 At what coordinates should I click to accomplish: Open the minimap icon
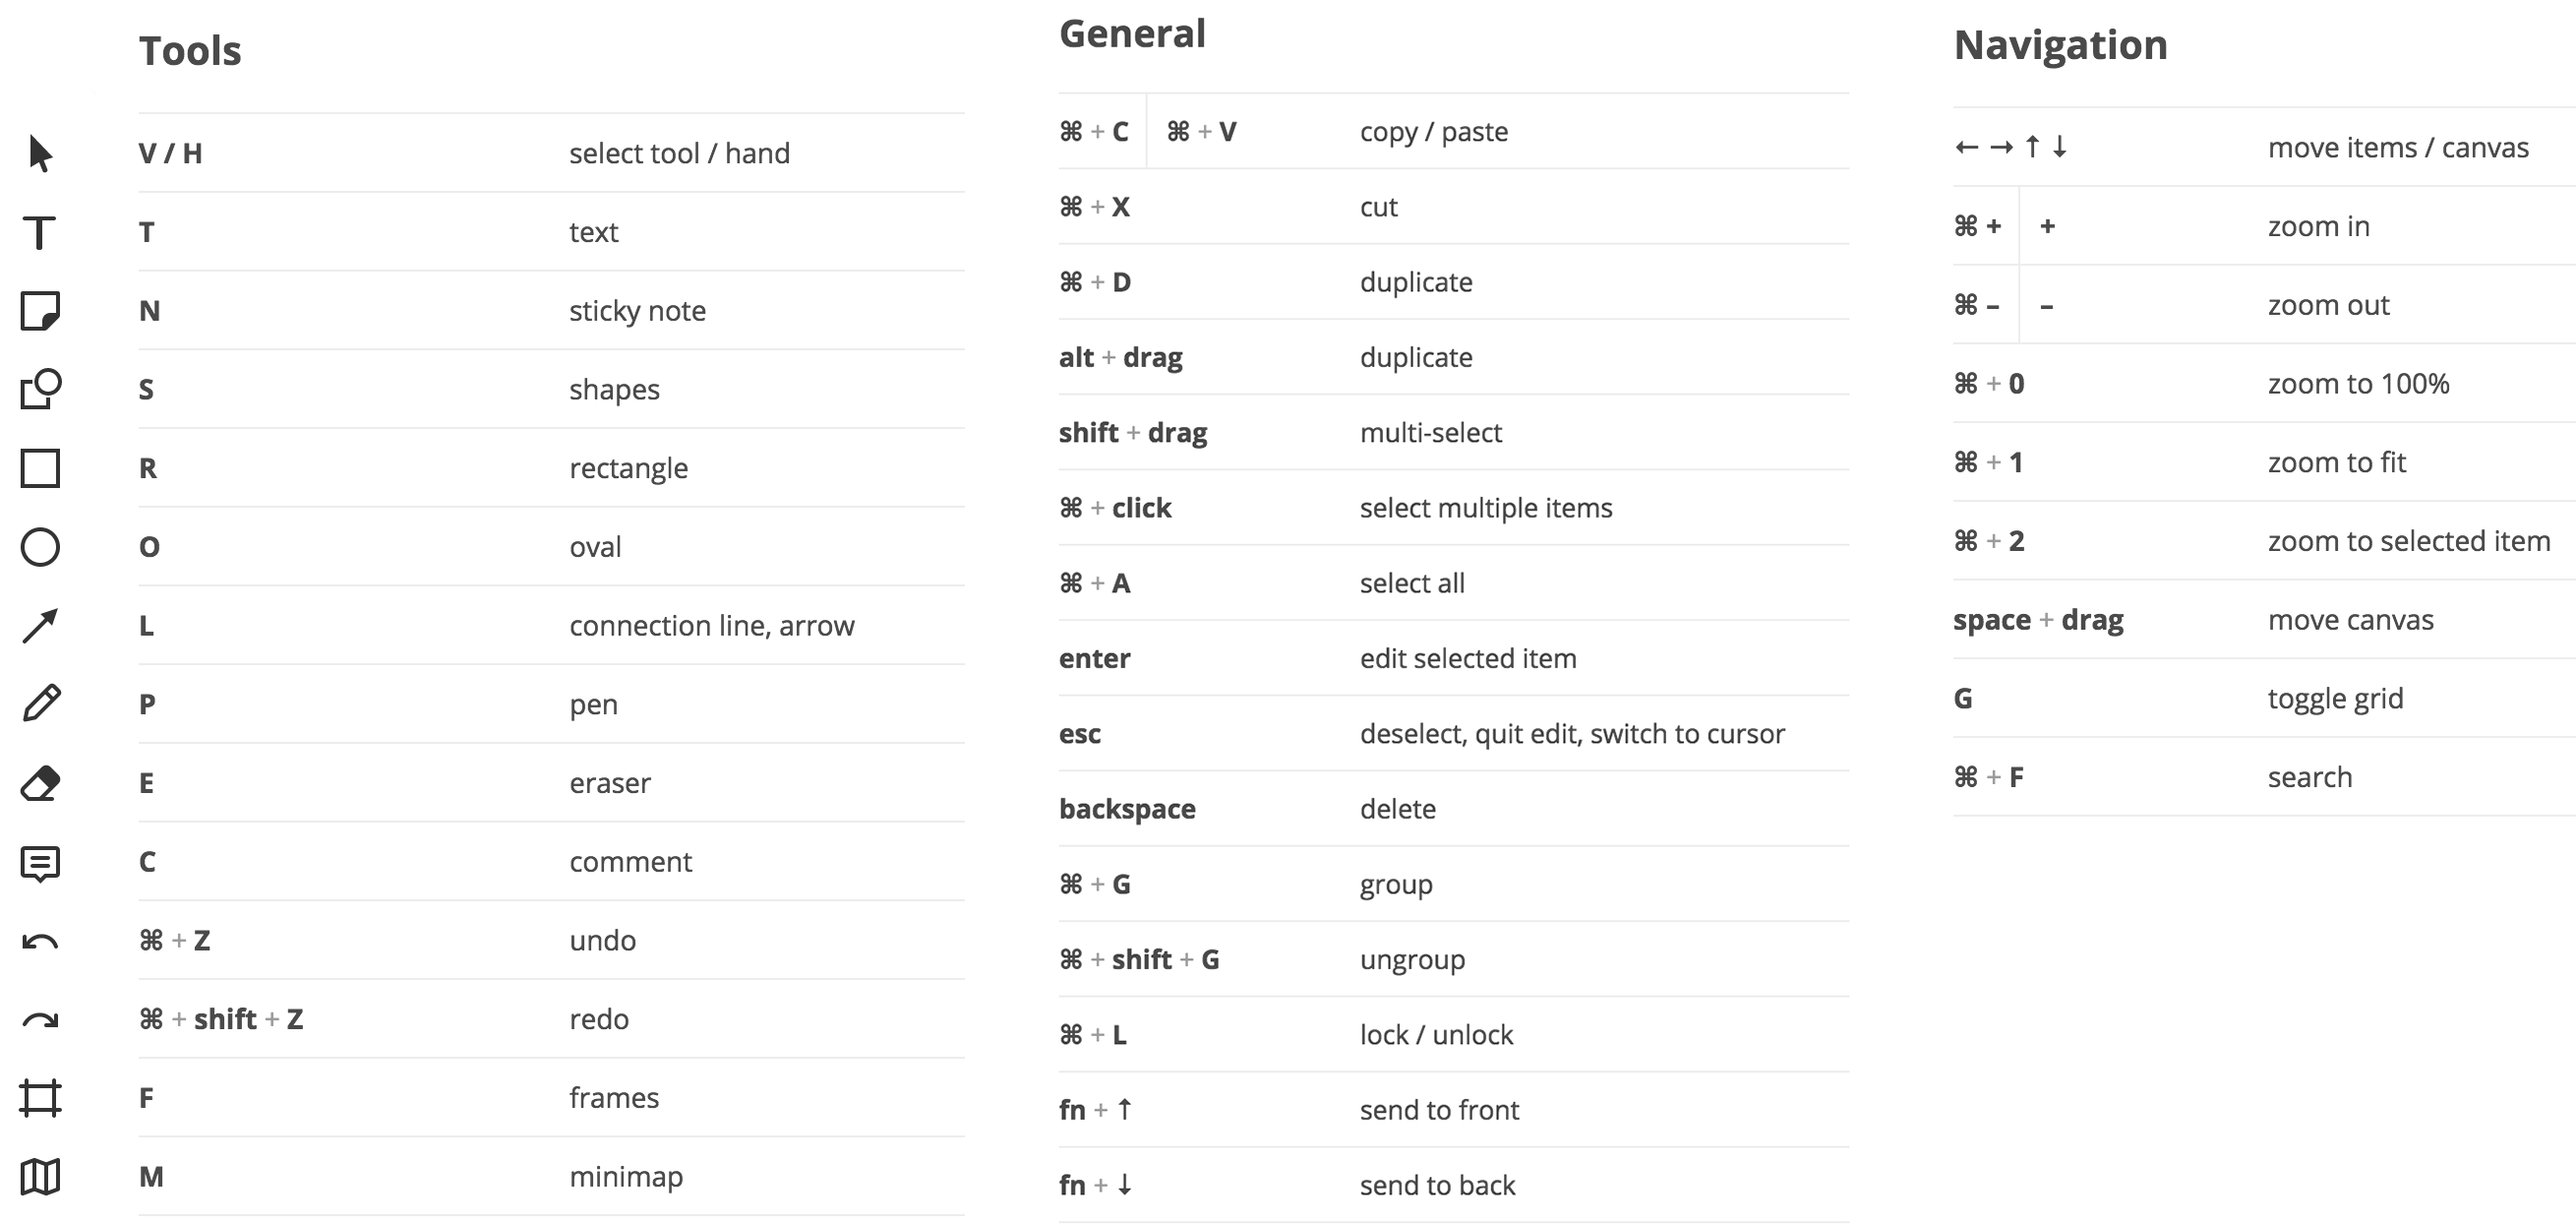(x=40, y=1177)
